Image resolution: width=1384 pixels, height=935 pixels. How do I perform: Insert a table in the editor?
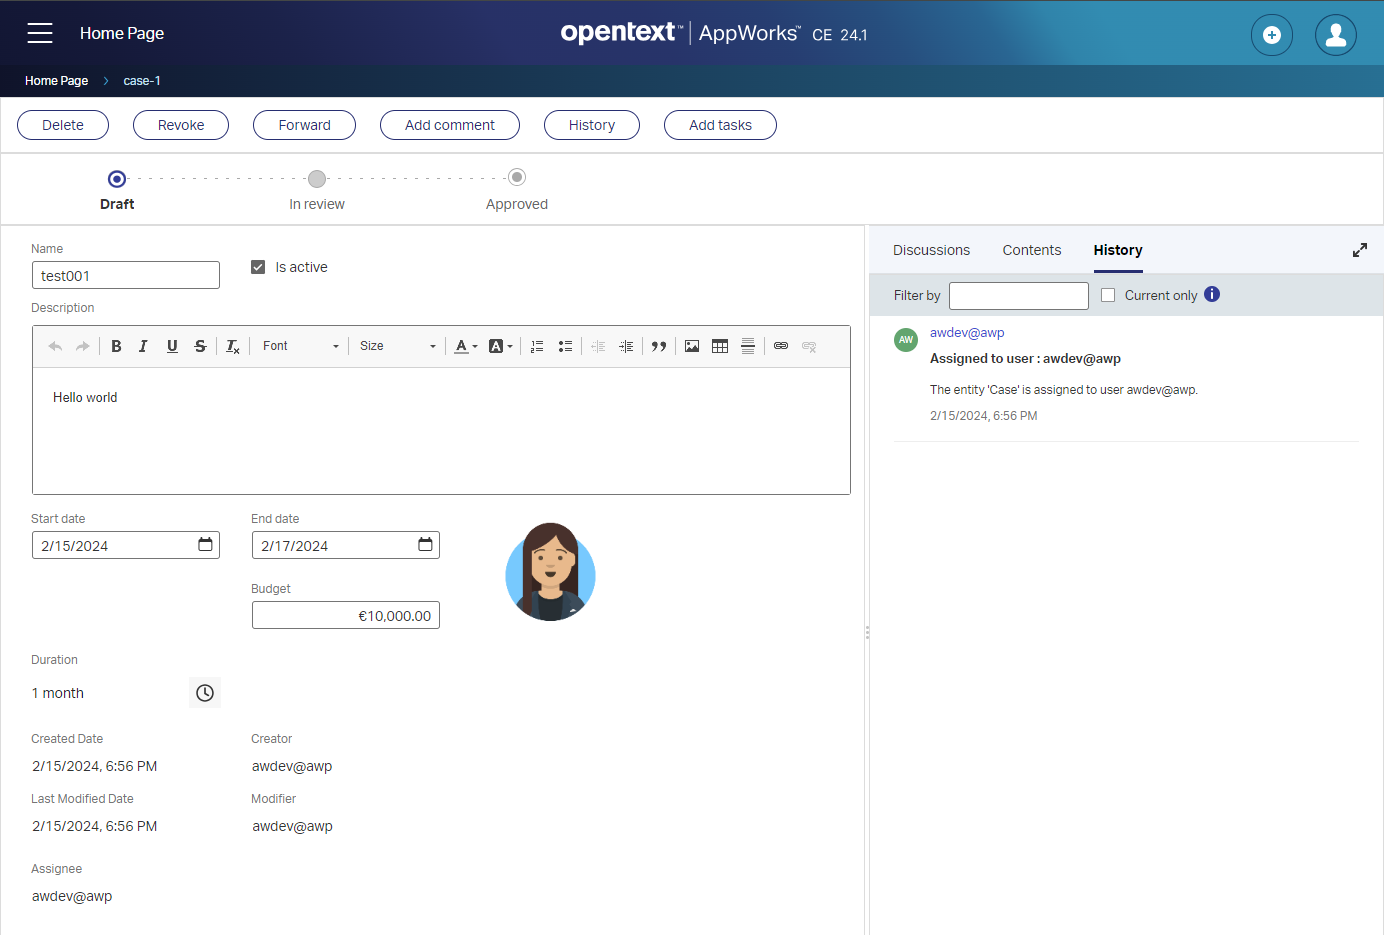tap(720, 346)
